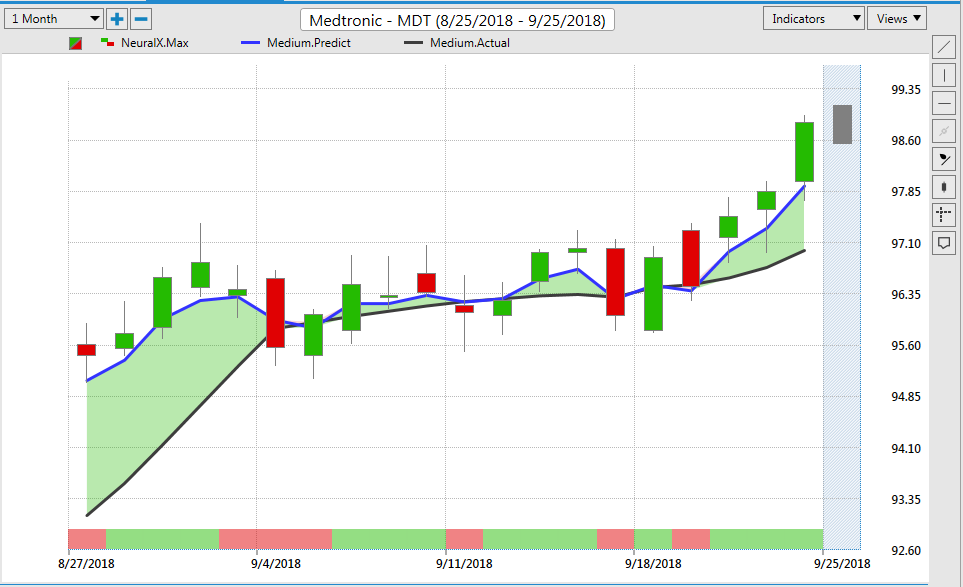
Task: Click the Medium.Actual dark line swatch
Action: coord(413,43)
